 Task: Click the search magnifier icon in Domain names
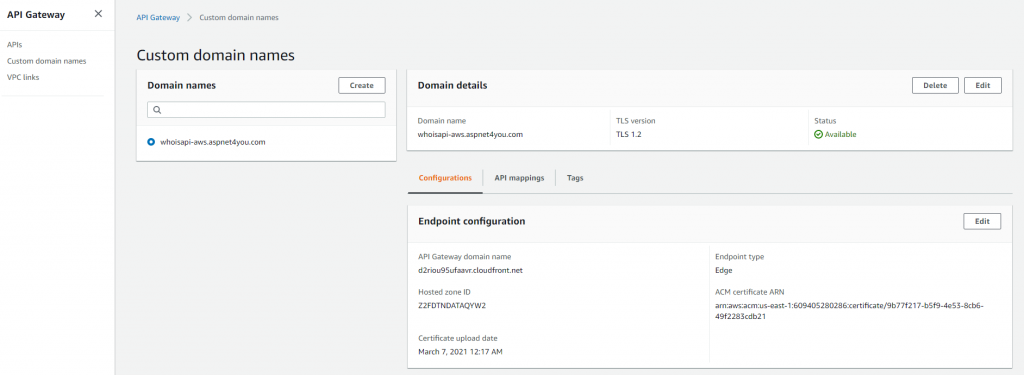tap(157, 110)
